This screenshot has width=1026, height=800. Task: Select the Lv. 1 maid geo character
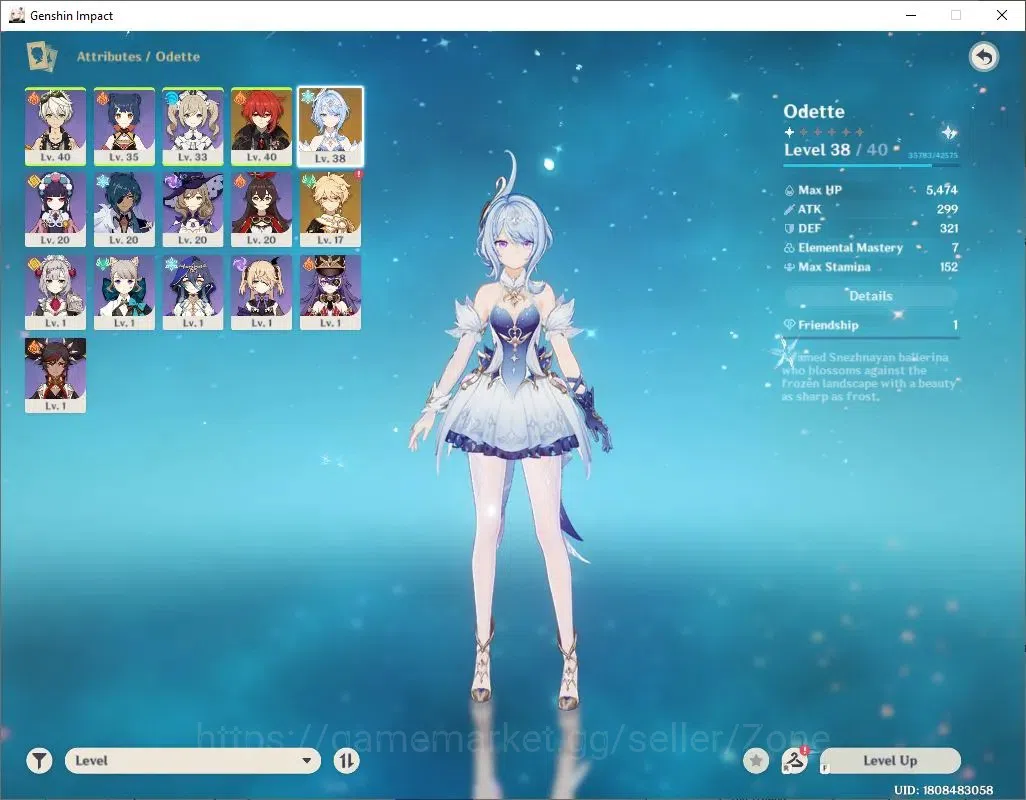coord(56,292)
